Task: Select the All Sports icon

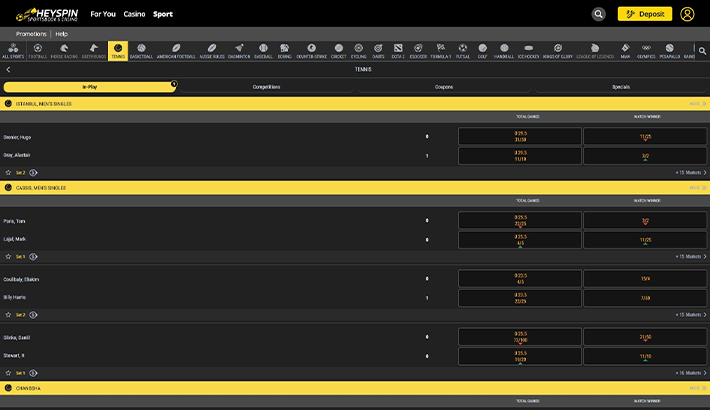Action: pyautogui.click(x=13, y=50)
